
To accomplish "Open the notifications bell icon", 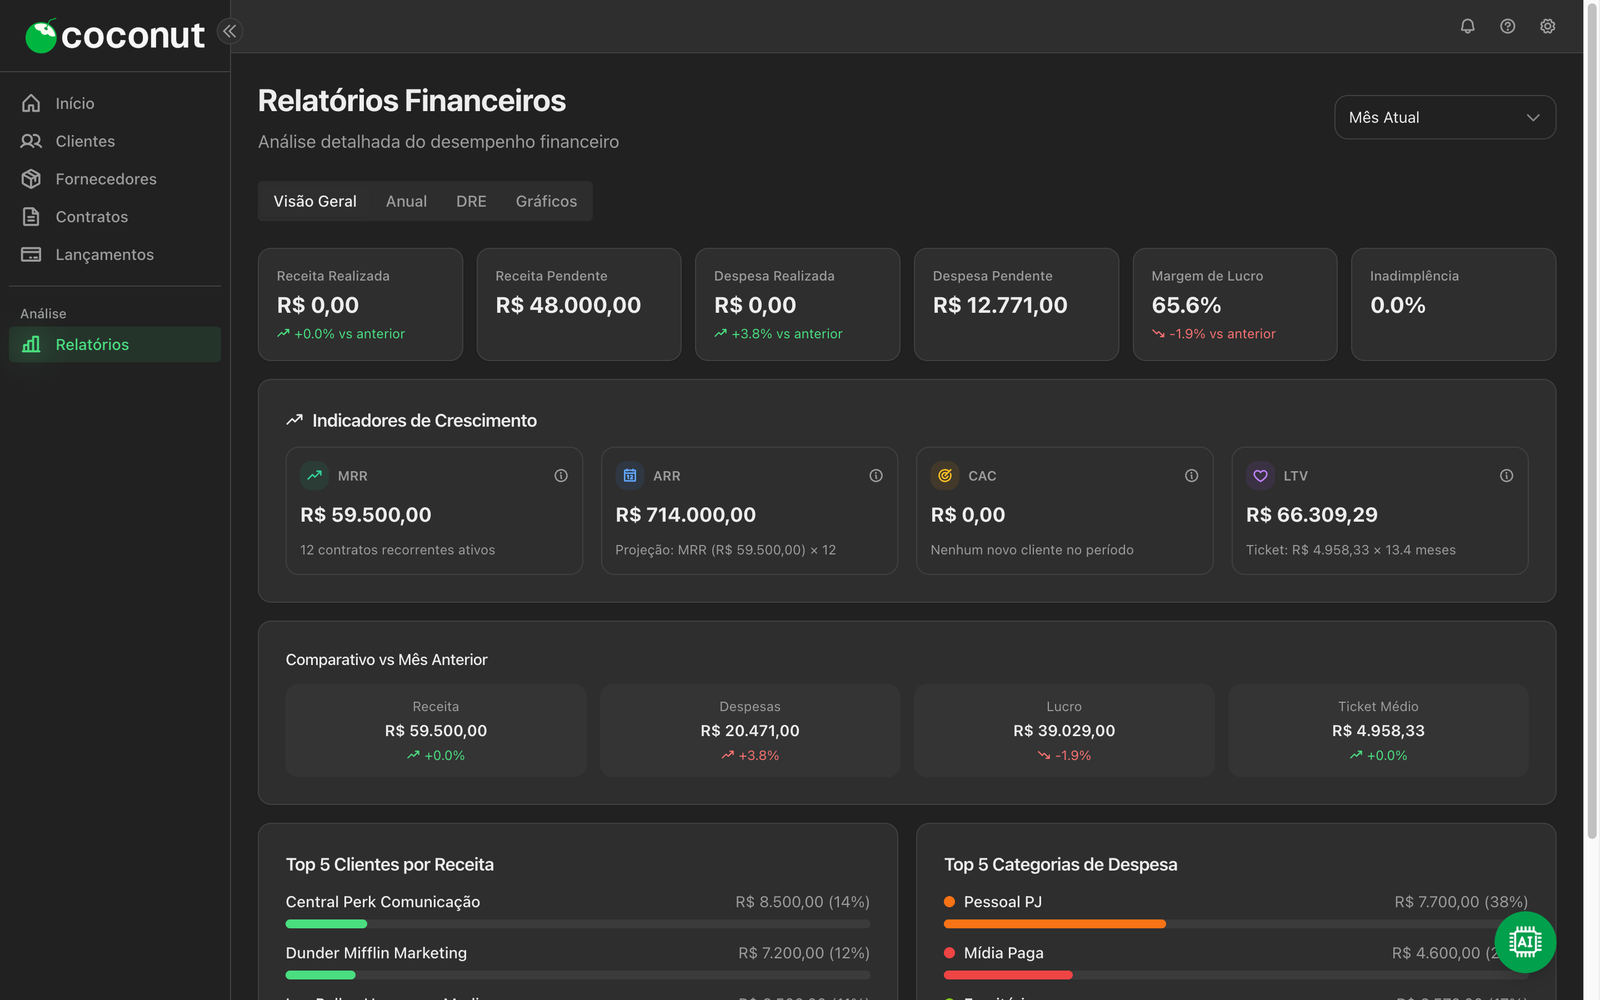I will coord(1467,26).
